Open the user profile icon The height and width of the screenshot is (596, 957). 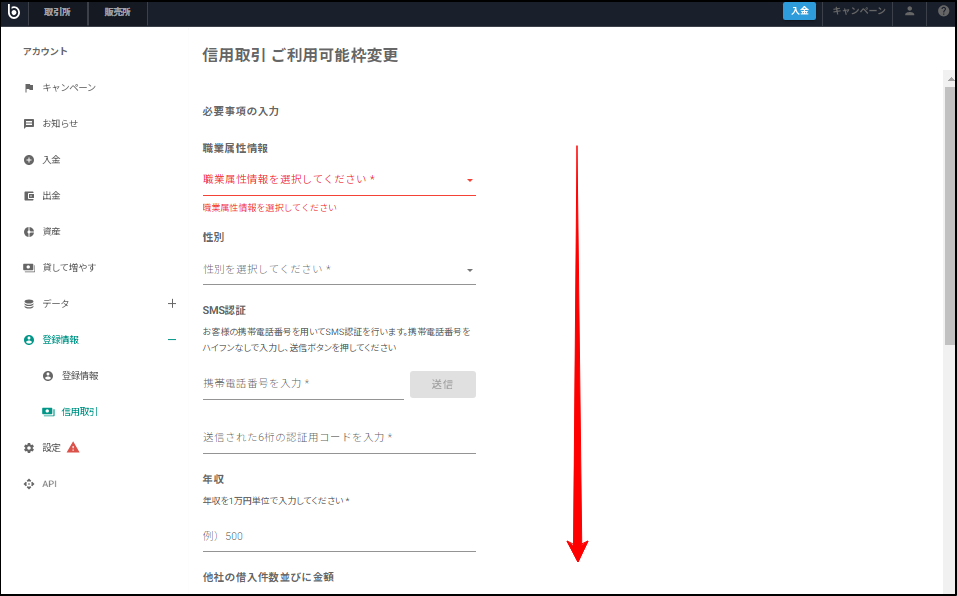tap(909, 11)
